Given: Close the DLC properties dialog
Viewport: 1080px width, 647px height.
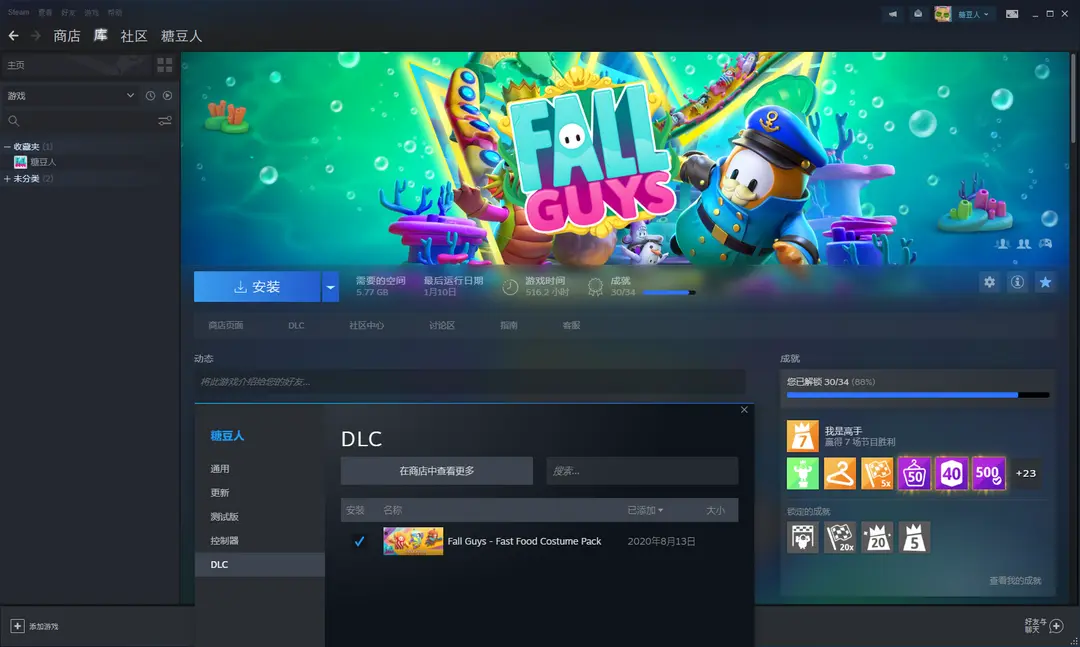Looking at the screenshot, I should pyautogui.click(x=744, y=410).
